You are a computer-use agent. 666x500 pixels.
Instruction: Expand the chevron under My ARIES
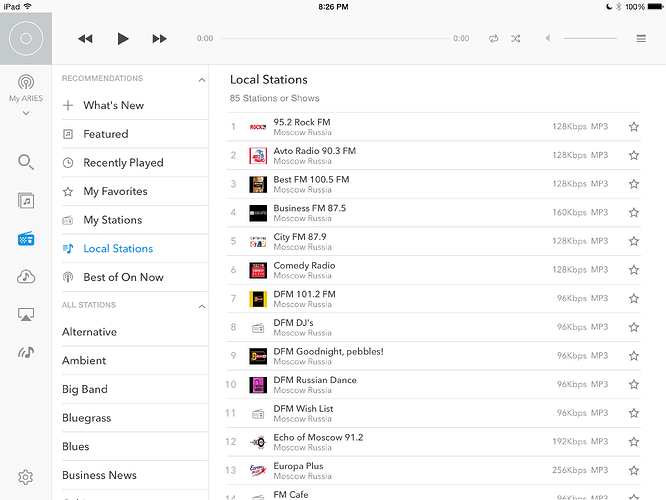click(x=26, y=113)
